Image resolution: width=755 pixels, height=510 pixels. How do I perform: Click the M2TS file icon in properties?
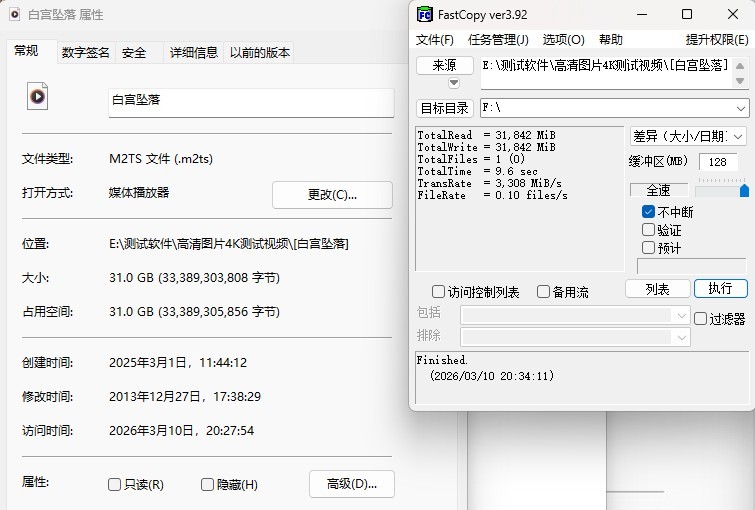[x=37, y=96]
